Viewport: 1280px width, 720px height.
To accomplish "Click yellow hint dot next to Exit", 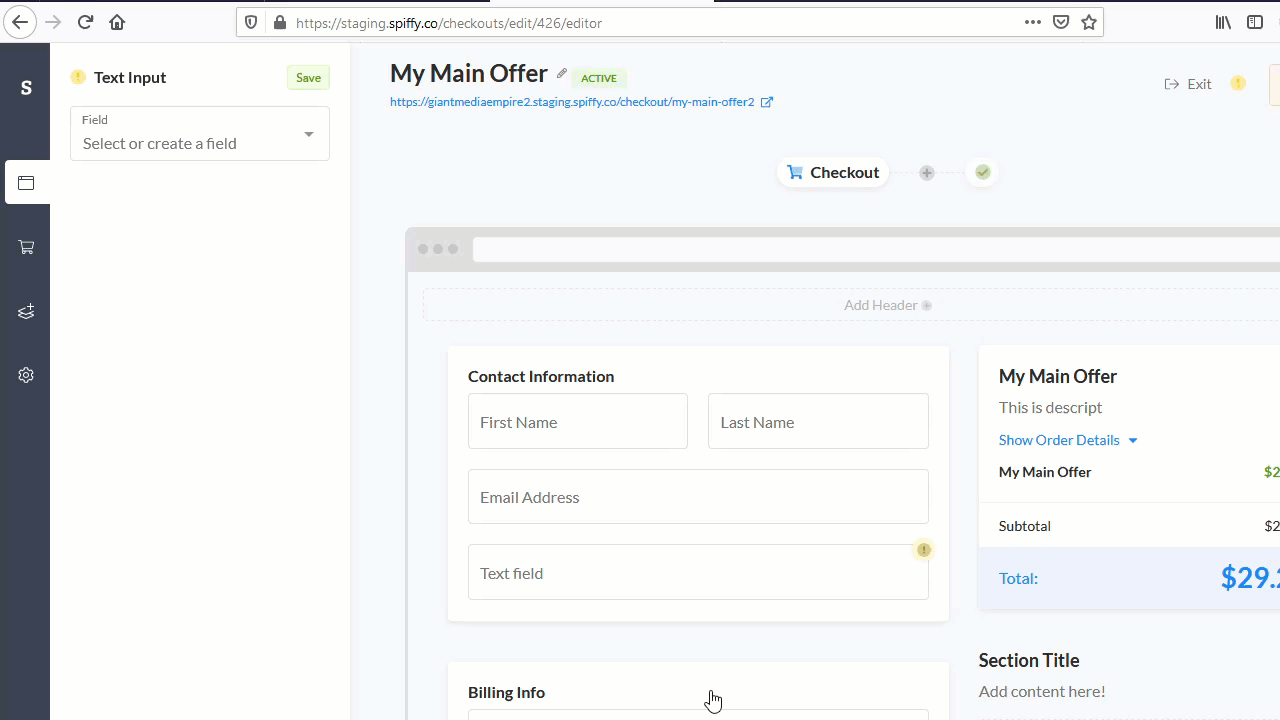I will [x=1238, y=83].
